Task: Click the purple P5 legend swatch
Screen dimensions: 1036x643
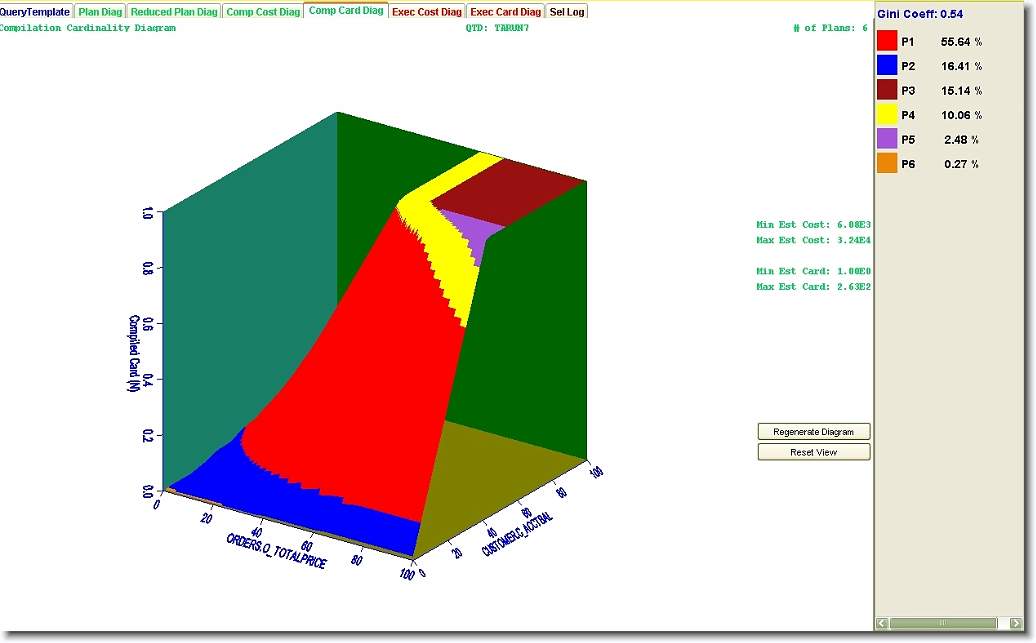Action: point(887,139)
